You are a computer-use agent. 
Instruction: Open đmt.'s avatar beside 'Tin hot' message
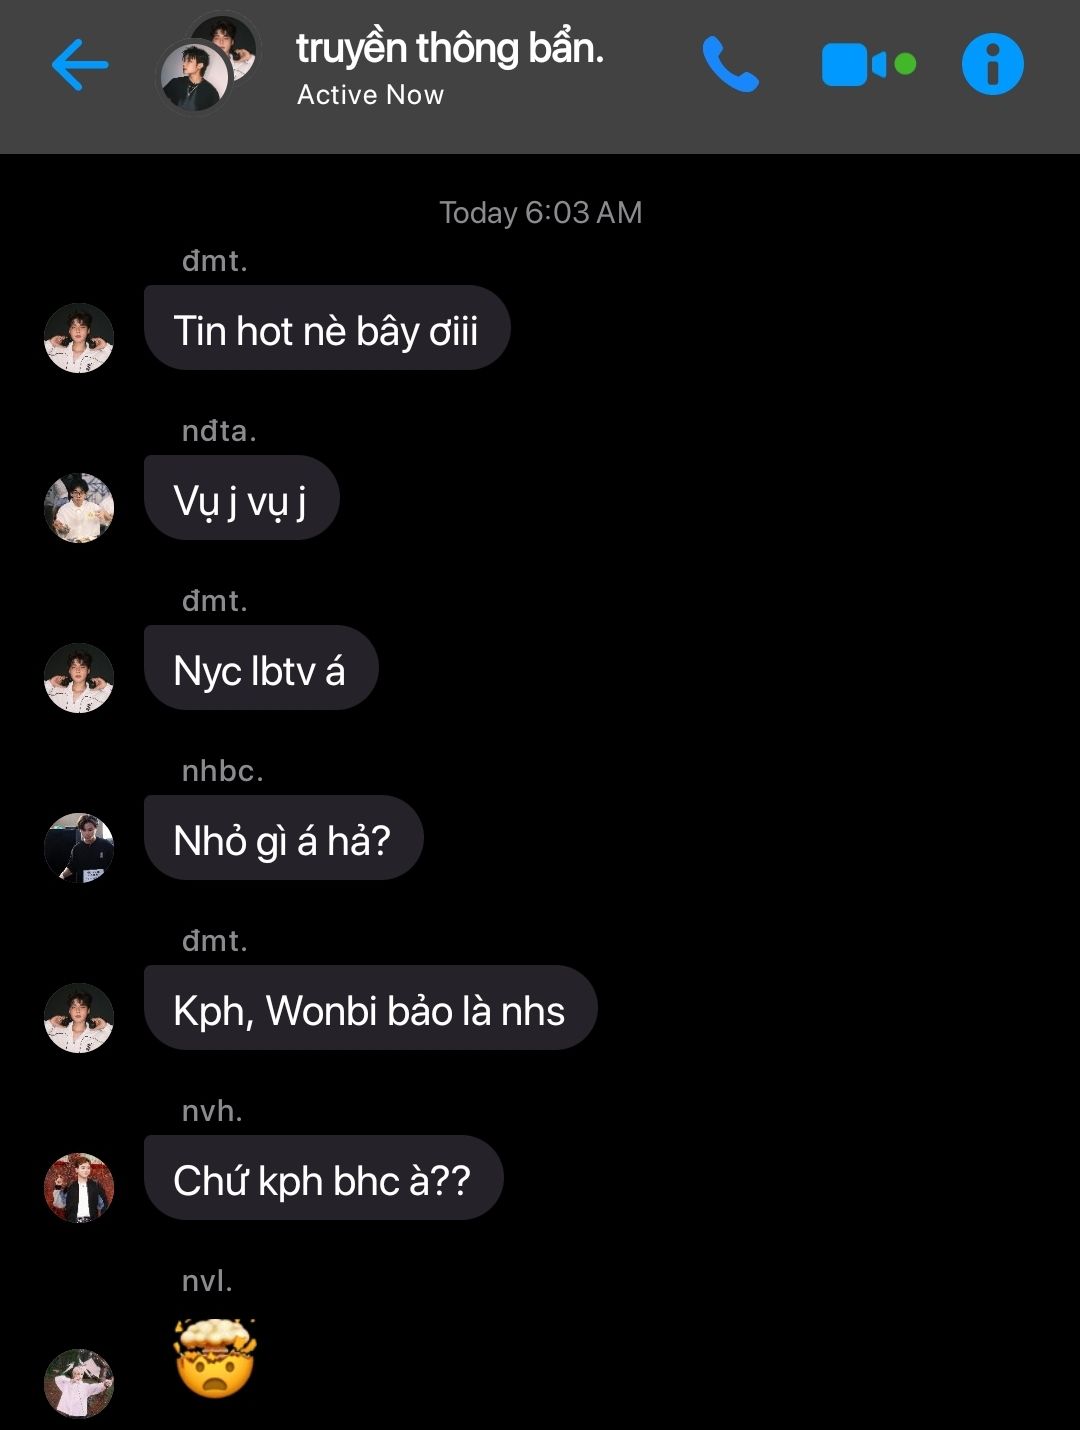pos(79,338)
